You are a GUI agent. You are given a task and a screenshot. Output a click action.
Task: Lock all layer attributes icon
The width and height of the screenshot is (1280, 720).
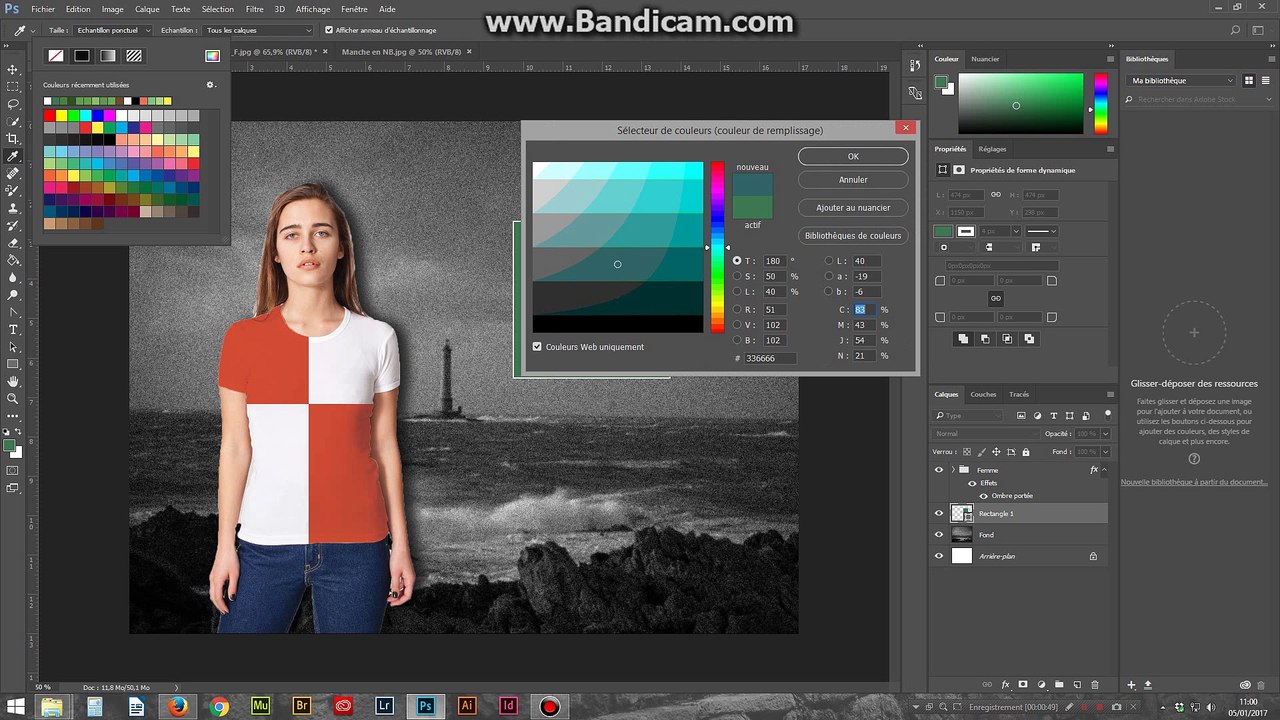[x=1025, y=452]
